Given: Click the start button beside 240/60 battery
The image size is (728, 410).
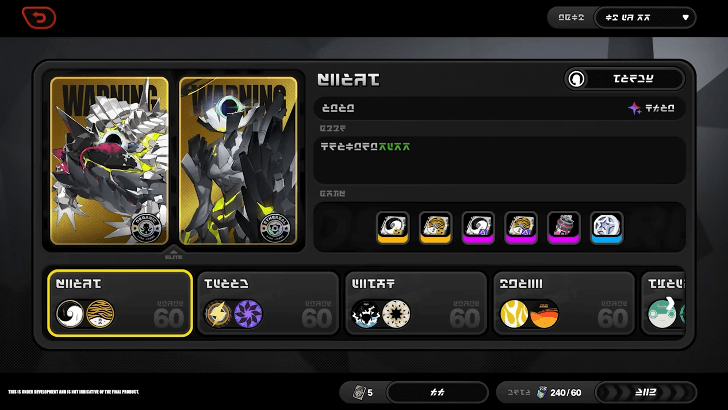Looking at the screenshot, I should (645, 392).
